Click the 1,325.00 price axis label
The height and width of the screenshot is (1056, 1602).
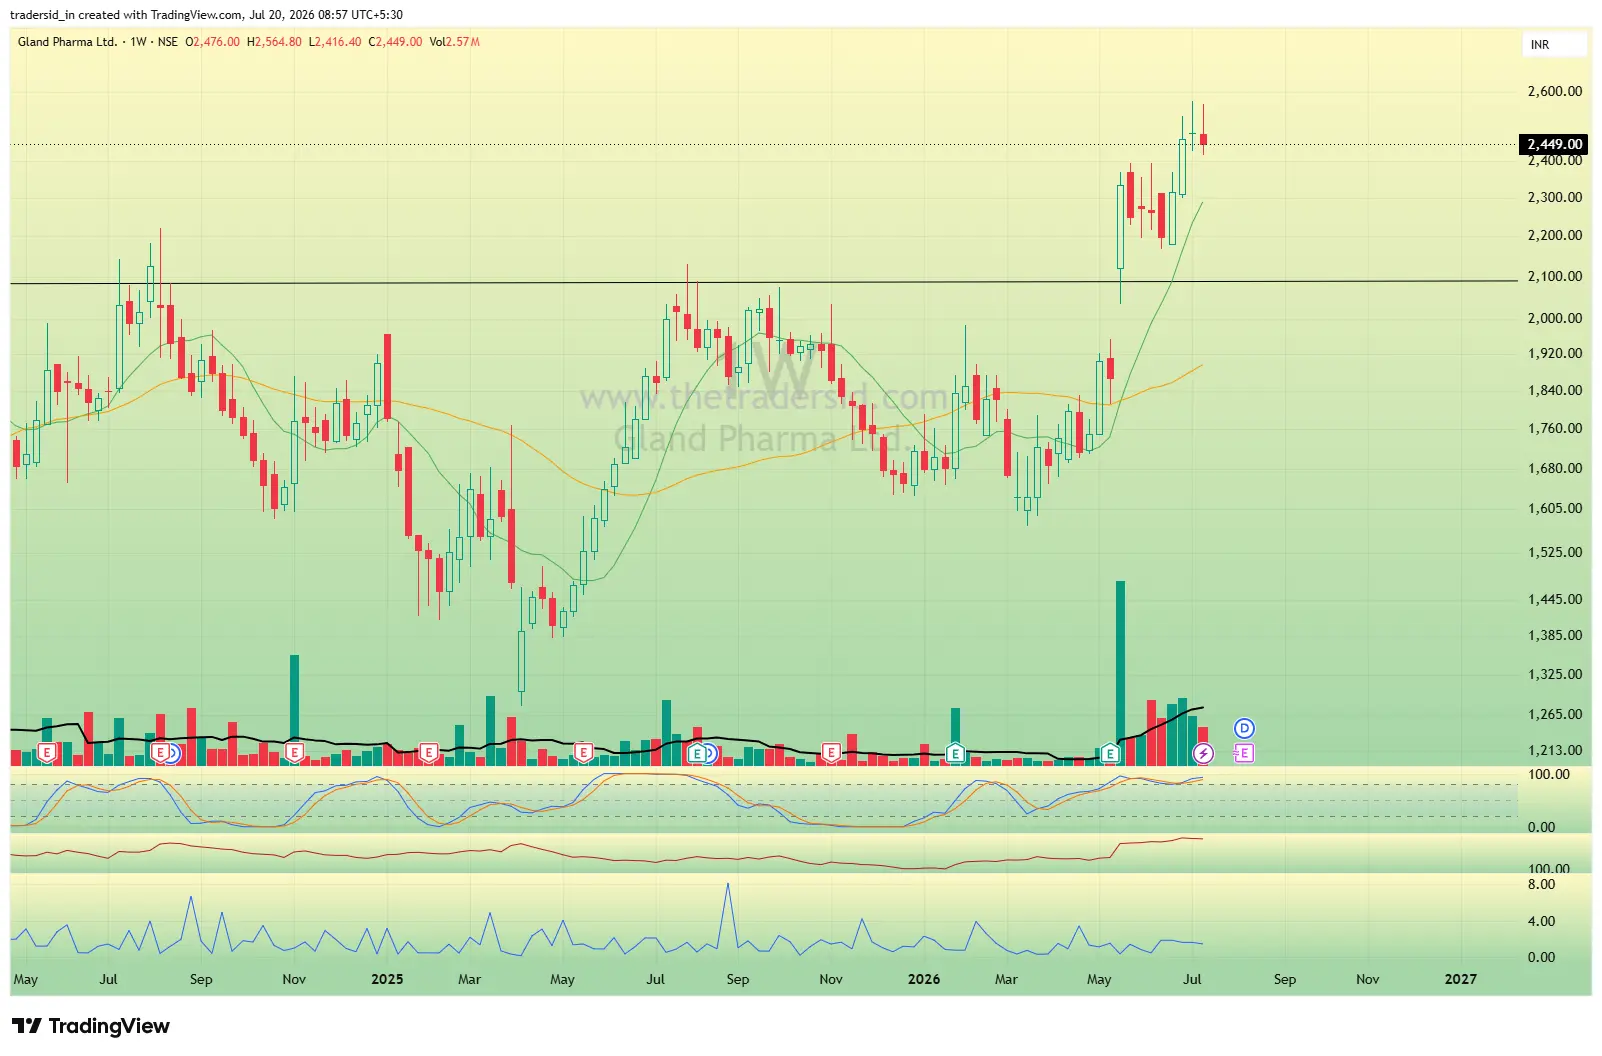[x=1555, y=674]
